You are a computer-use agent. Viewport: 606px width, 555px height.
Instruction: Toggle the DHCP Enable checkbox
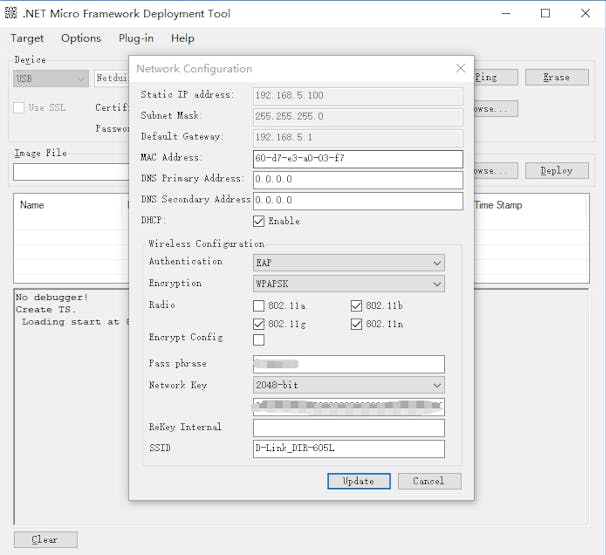point(259,221)
